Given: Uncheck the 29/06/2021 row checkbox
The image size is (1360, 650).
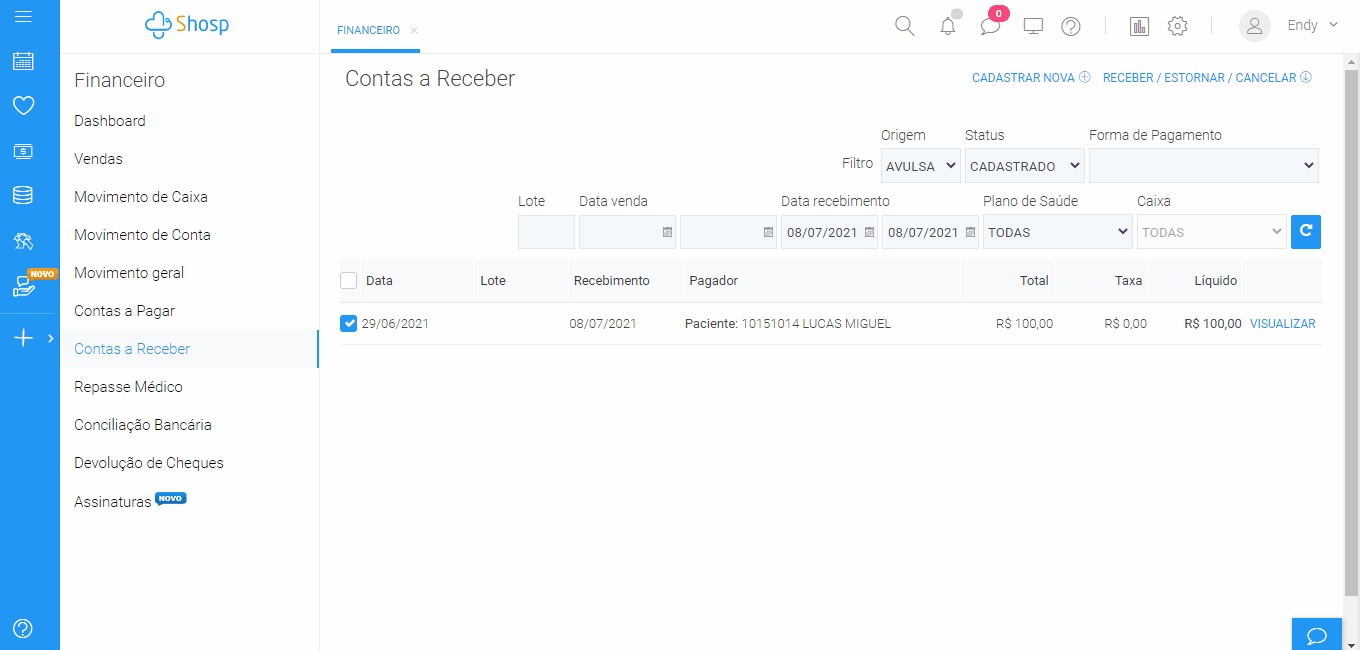Looking at the screenshot, I should point(349,323).
